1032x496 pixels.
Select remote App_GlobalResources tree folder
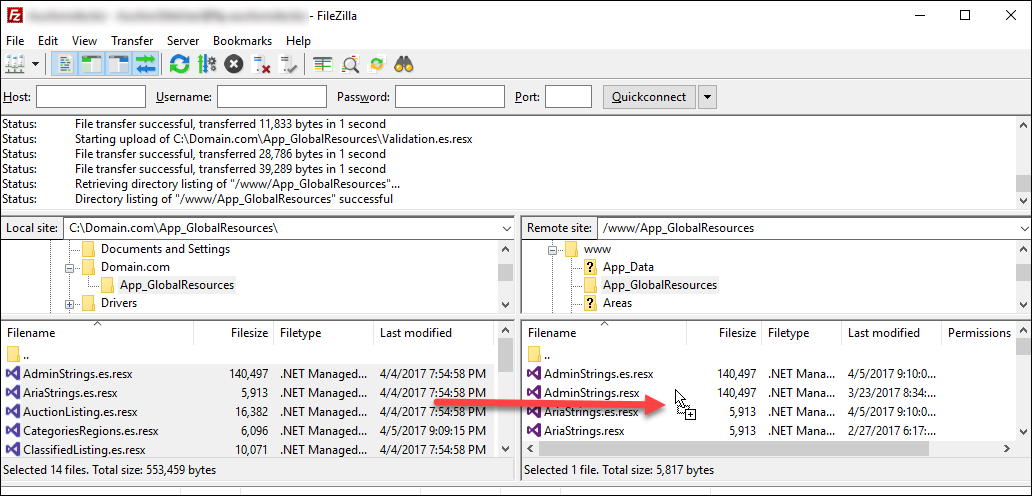pos(659,285)
